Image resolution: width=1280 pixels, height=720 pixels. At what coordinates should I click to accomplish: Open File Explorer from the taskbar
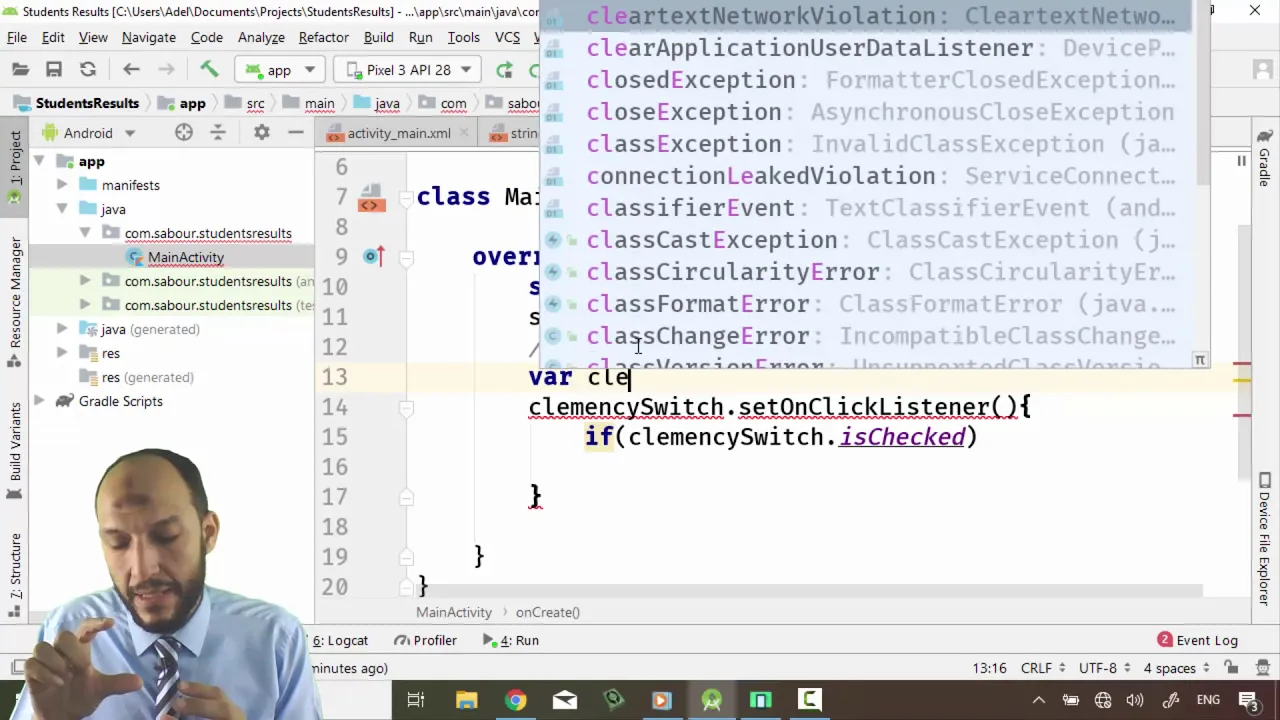[x=466, y=700]
